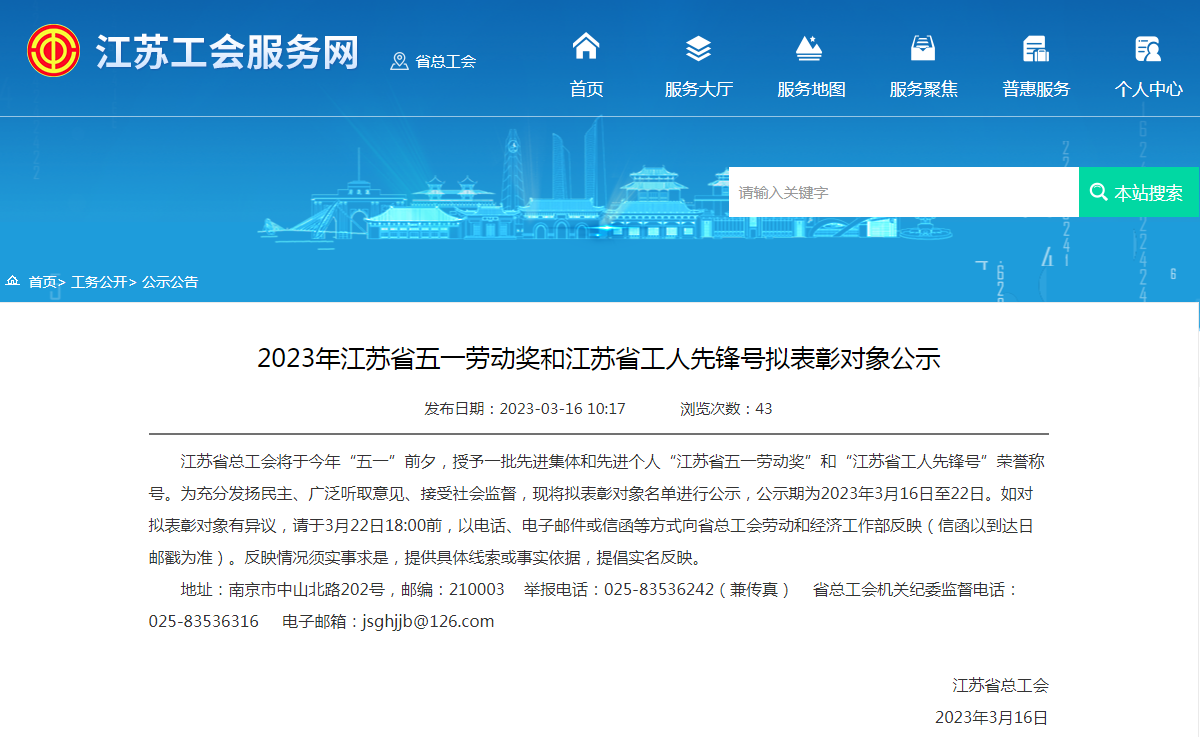Click the supervision phone 025-83536316
Image resolution: width=1200 pixels, height=737 pixels.
204,621
